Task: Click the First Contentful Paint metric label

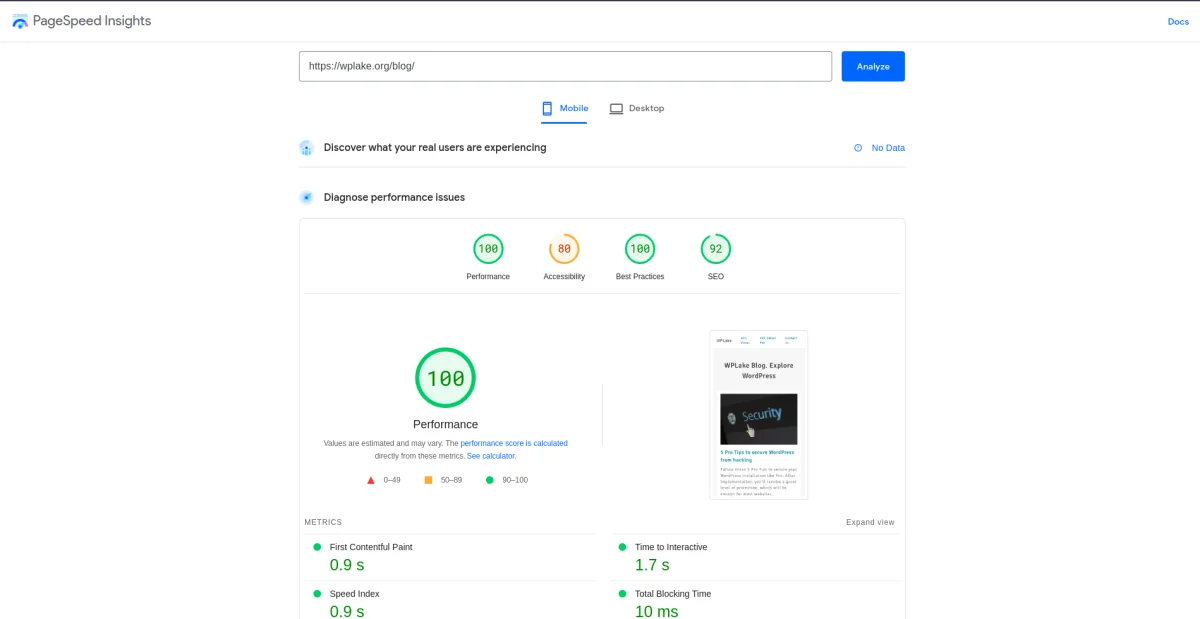Action: tap(371, 547)
